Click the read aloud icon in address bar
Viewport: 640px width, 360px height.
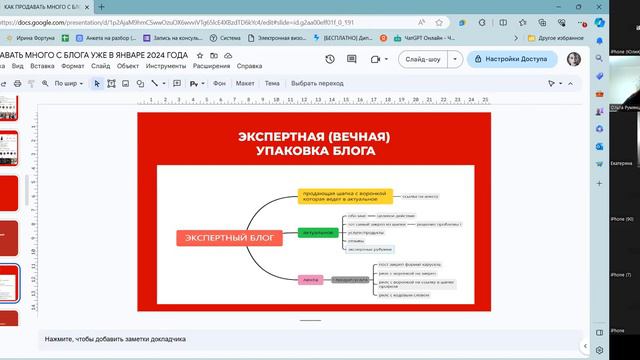pos(421,23)
